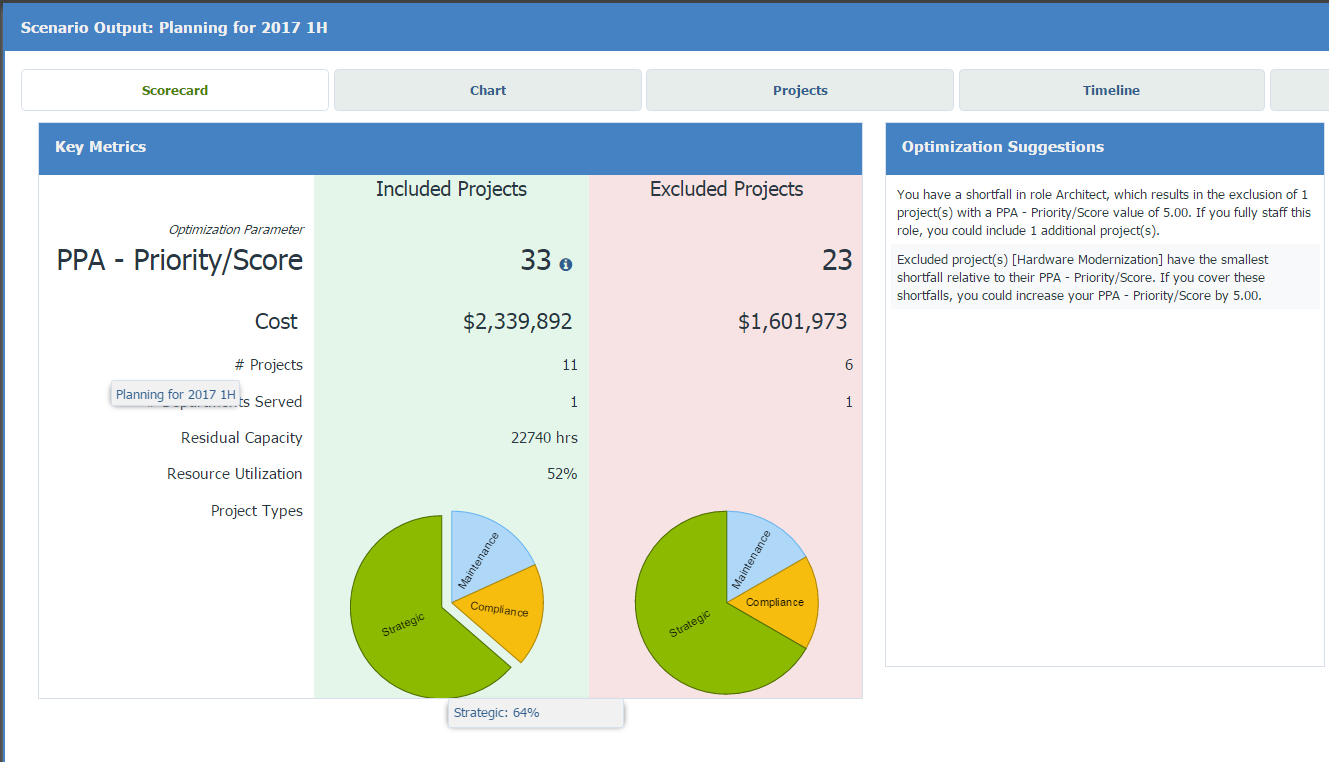Click the Optimization Suggestions panel header
Viewport: 1329px width, 762px height.
click(x=1104, y=147)
